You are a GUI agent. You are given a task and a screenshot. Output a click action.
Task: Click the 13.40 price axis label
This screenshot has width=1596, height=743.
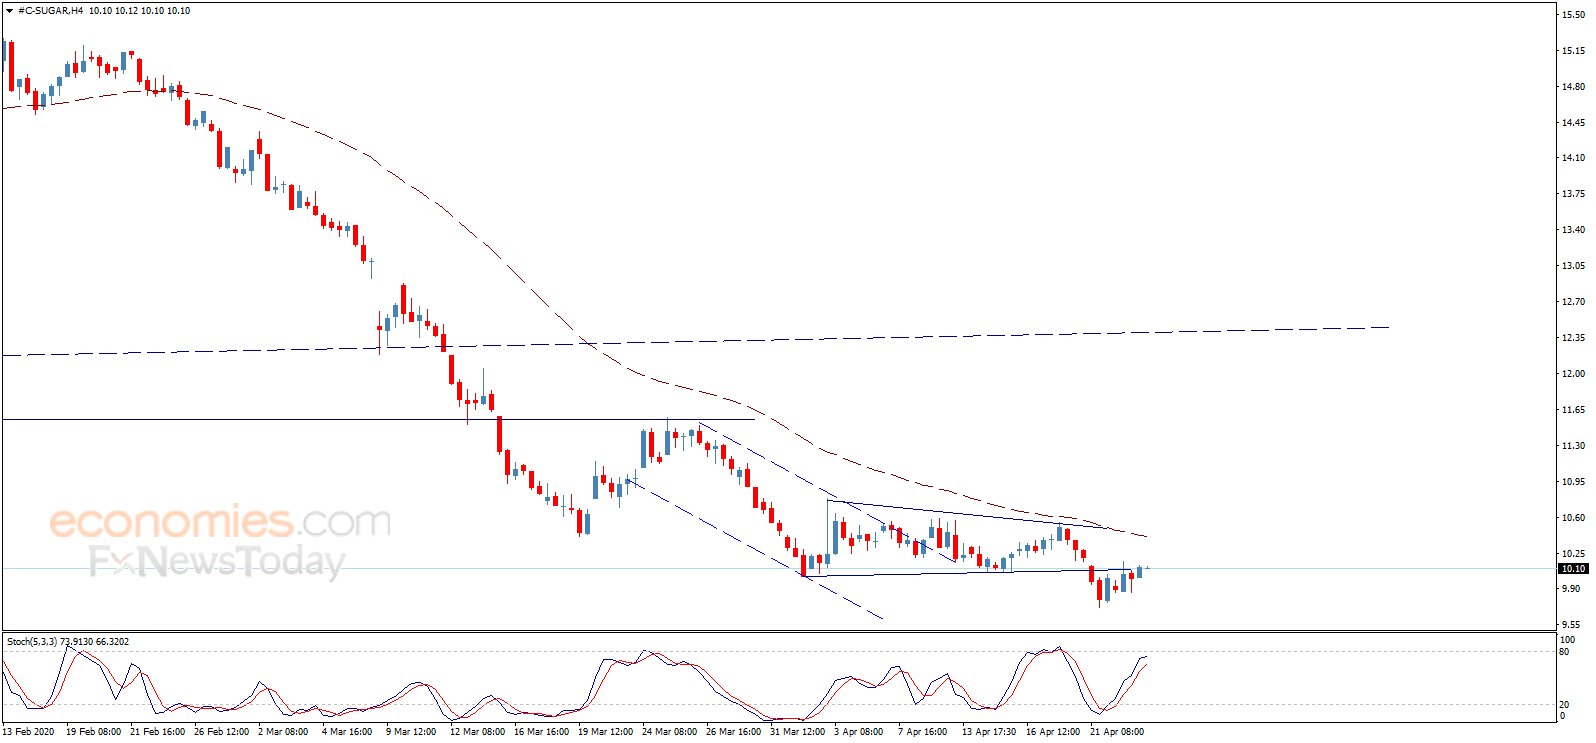1573,230
